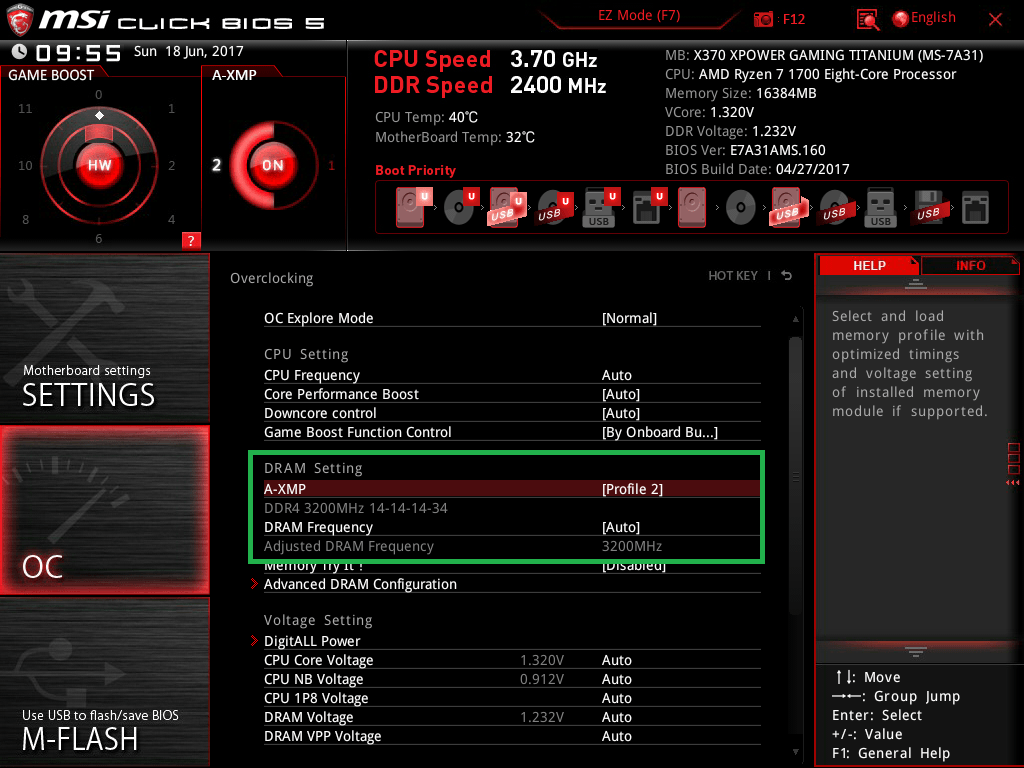Select the UEFI CD/DVD boot device icon
The image size is (1024, 768).
point(460,207)
